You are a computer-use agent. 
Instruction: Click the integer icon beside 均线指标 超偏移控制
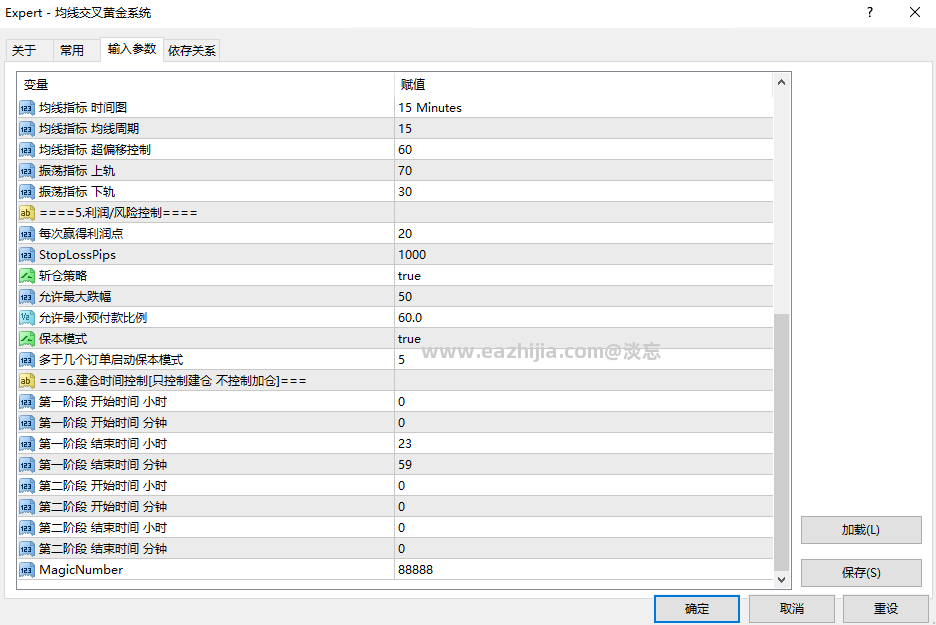[26, 150]
